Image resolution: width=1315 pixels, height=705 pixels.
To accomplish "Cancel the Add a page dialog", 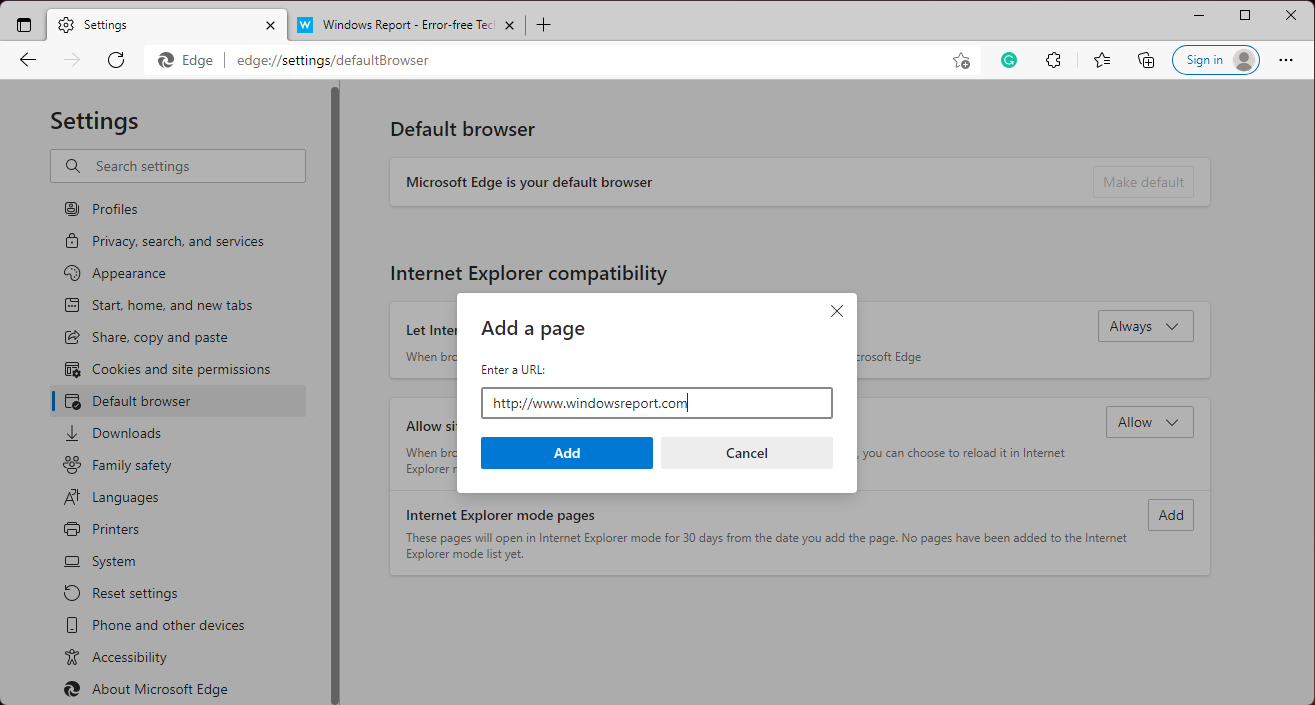I will (746, 452).
